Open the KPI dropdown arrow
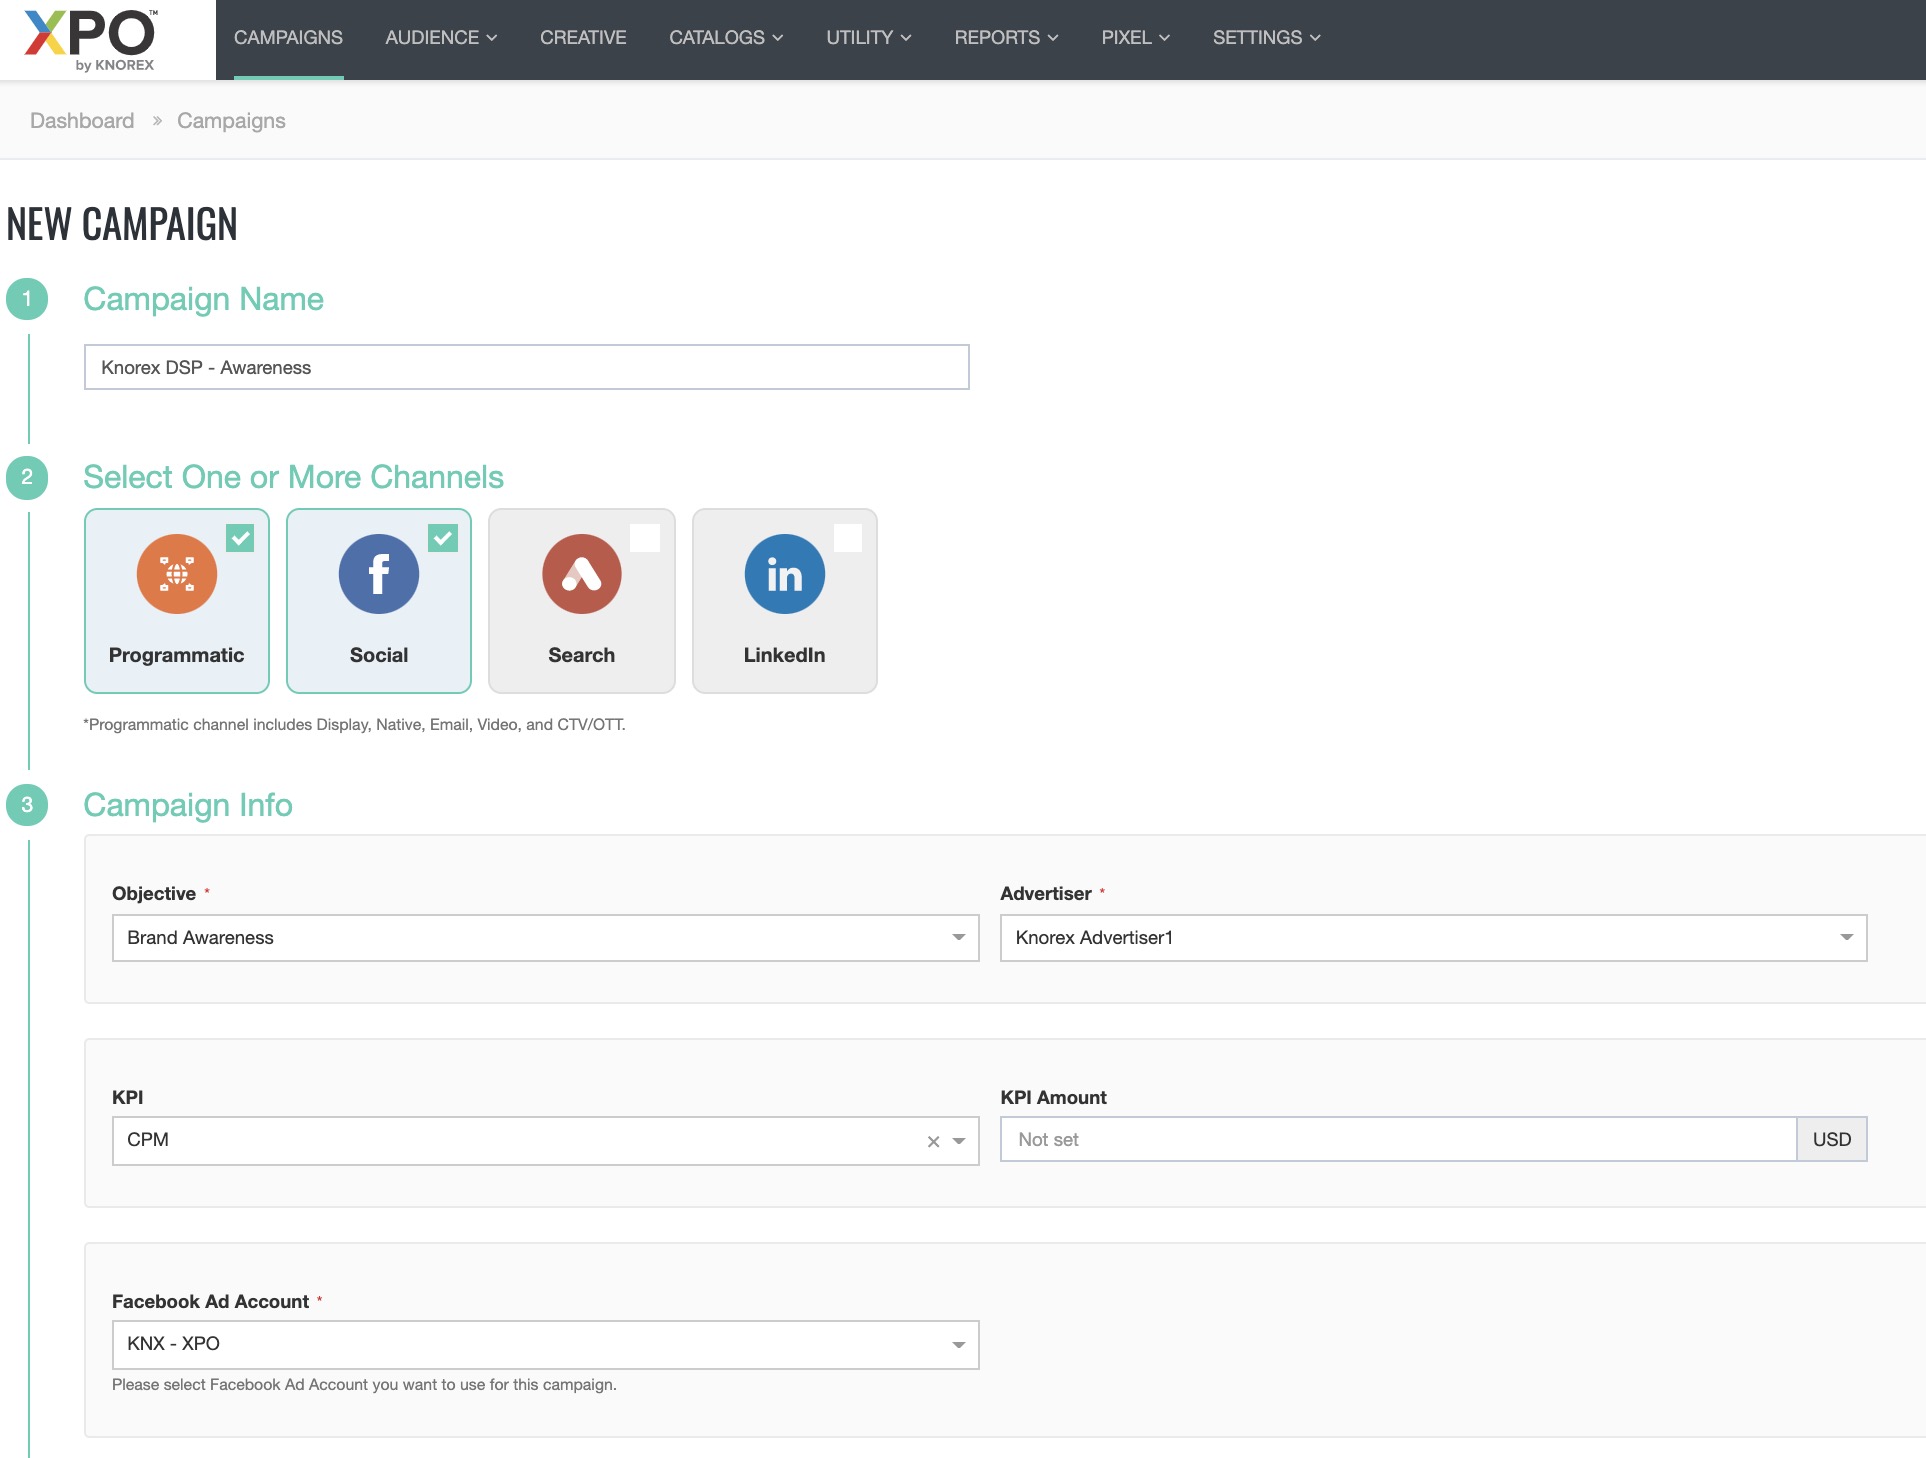The width and height of the screenshot is (1926, 1458). [959, 1141]
